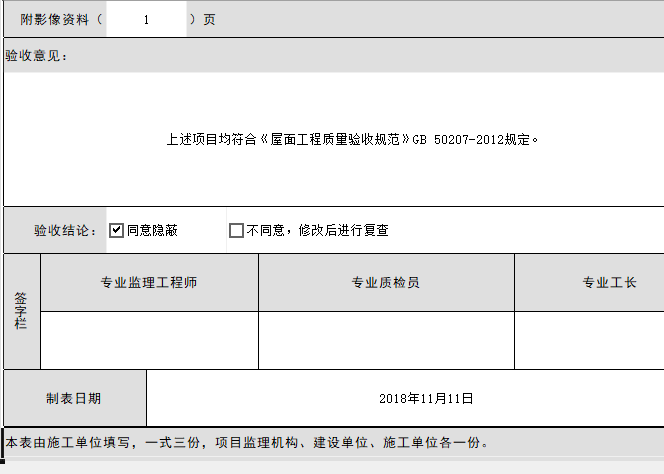Select the 专业监理工程师 column header
The width and height of the screenshot is (664, 474).
149,283
